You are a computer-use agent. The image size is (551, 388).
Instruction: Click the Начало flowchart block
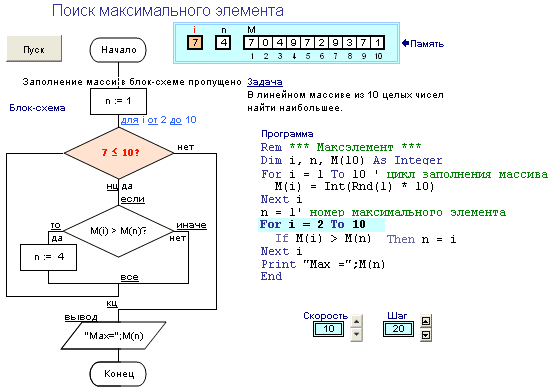[x=118, y=50]
